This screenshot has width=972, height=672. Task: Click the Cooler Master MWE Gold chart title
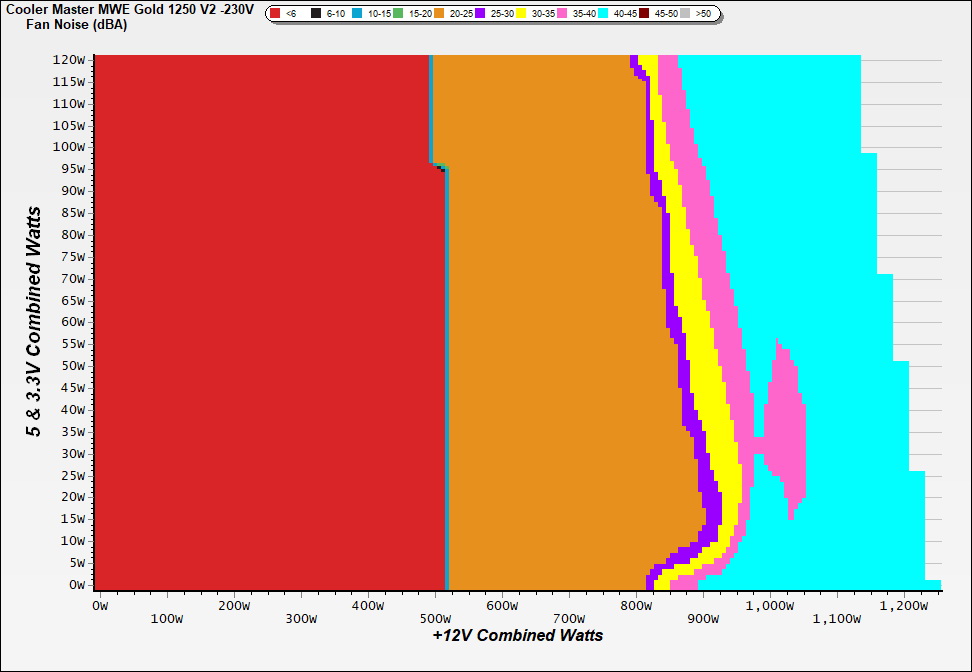click(x=130, y=9)
